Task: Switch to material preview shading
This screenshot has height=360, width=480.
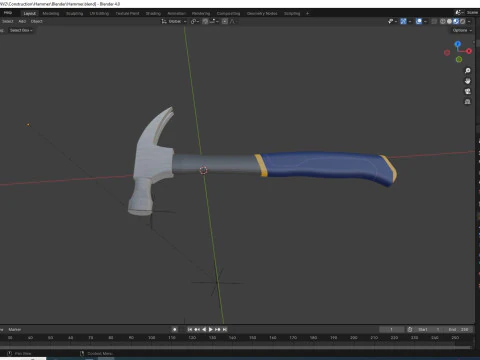Action: 456,21
